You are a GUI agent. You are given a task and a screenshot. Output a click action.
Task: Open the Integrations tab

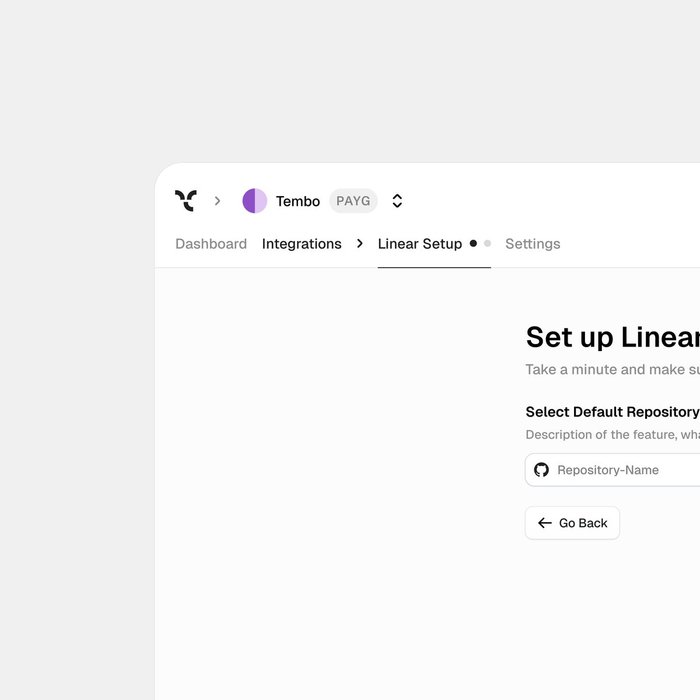point(302,244)
